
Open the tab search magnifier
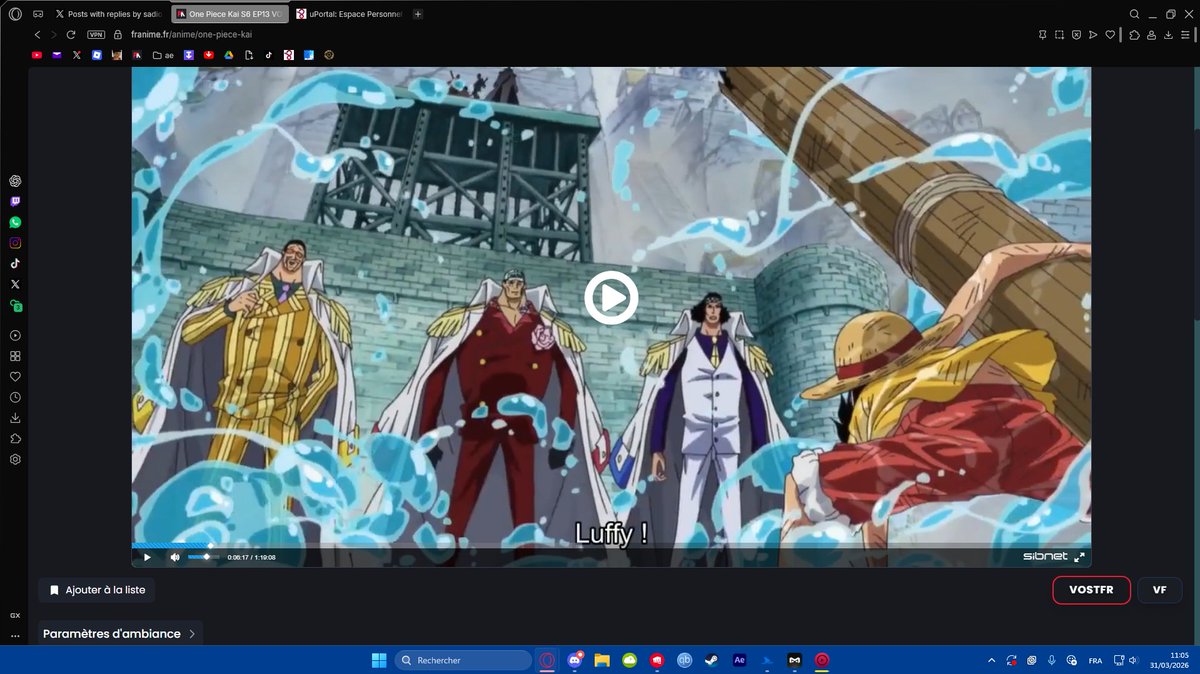(x=1135, y=14)
